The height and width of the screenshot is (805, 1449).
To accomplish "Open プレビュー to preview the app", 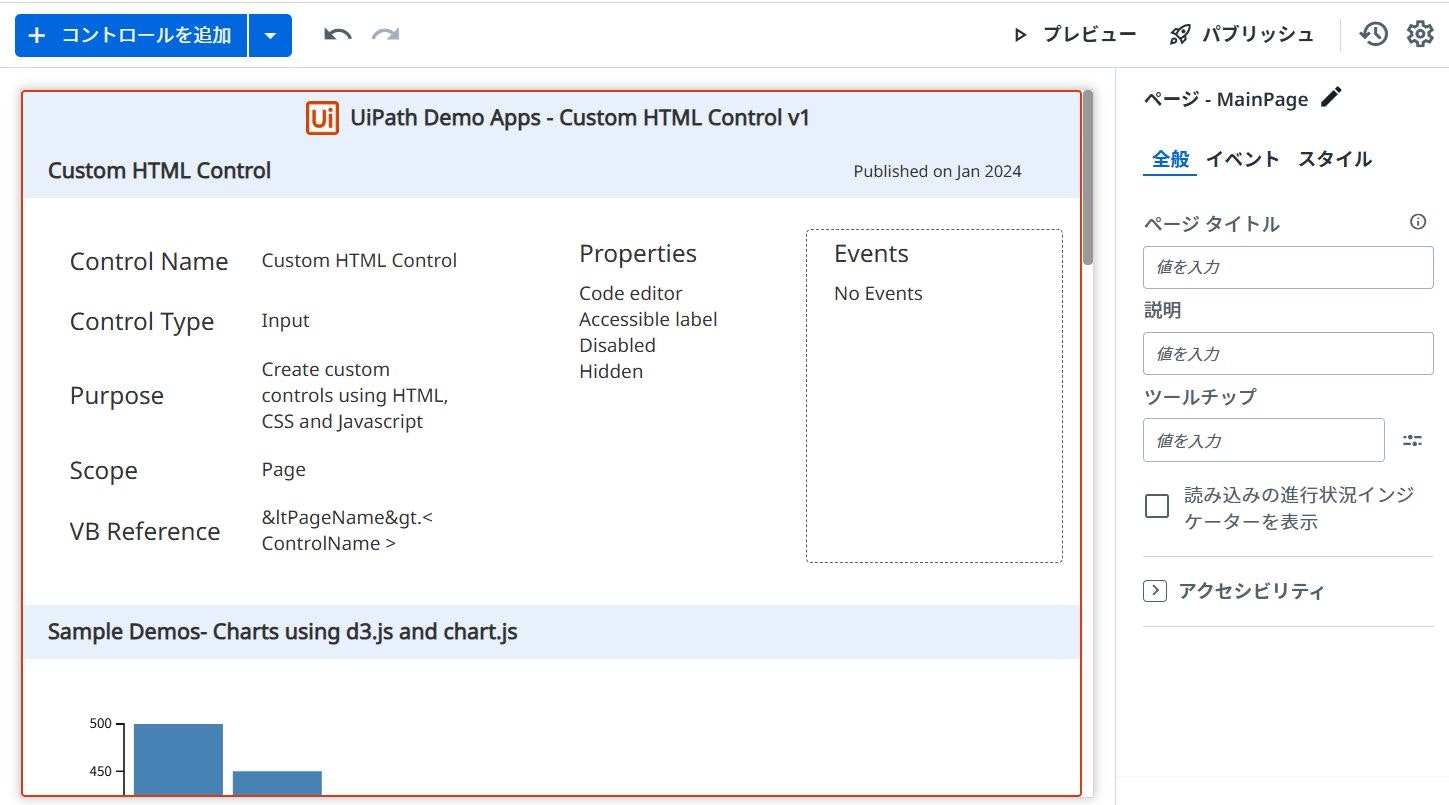I will (x=1075, y=35).
